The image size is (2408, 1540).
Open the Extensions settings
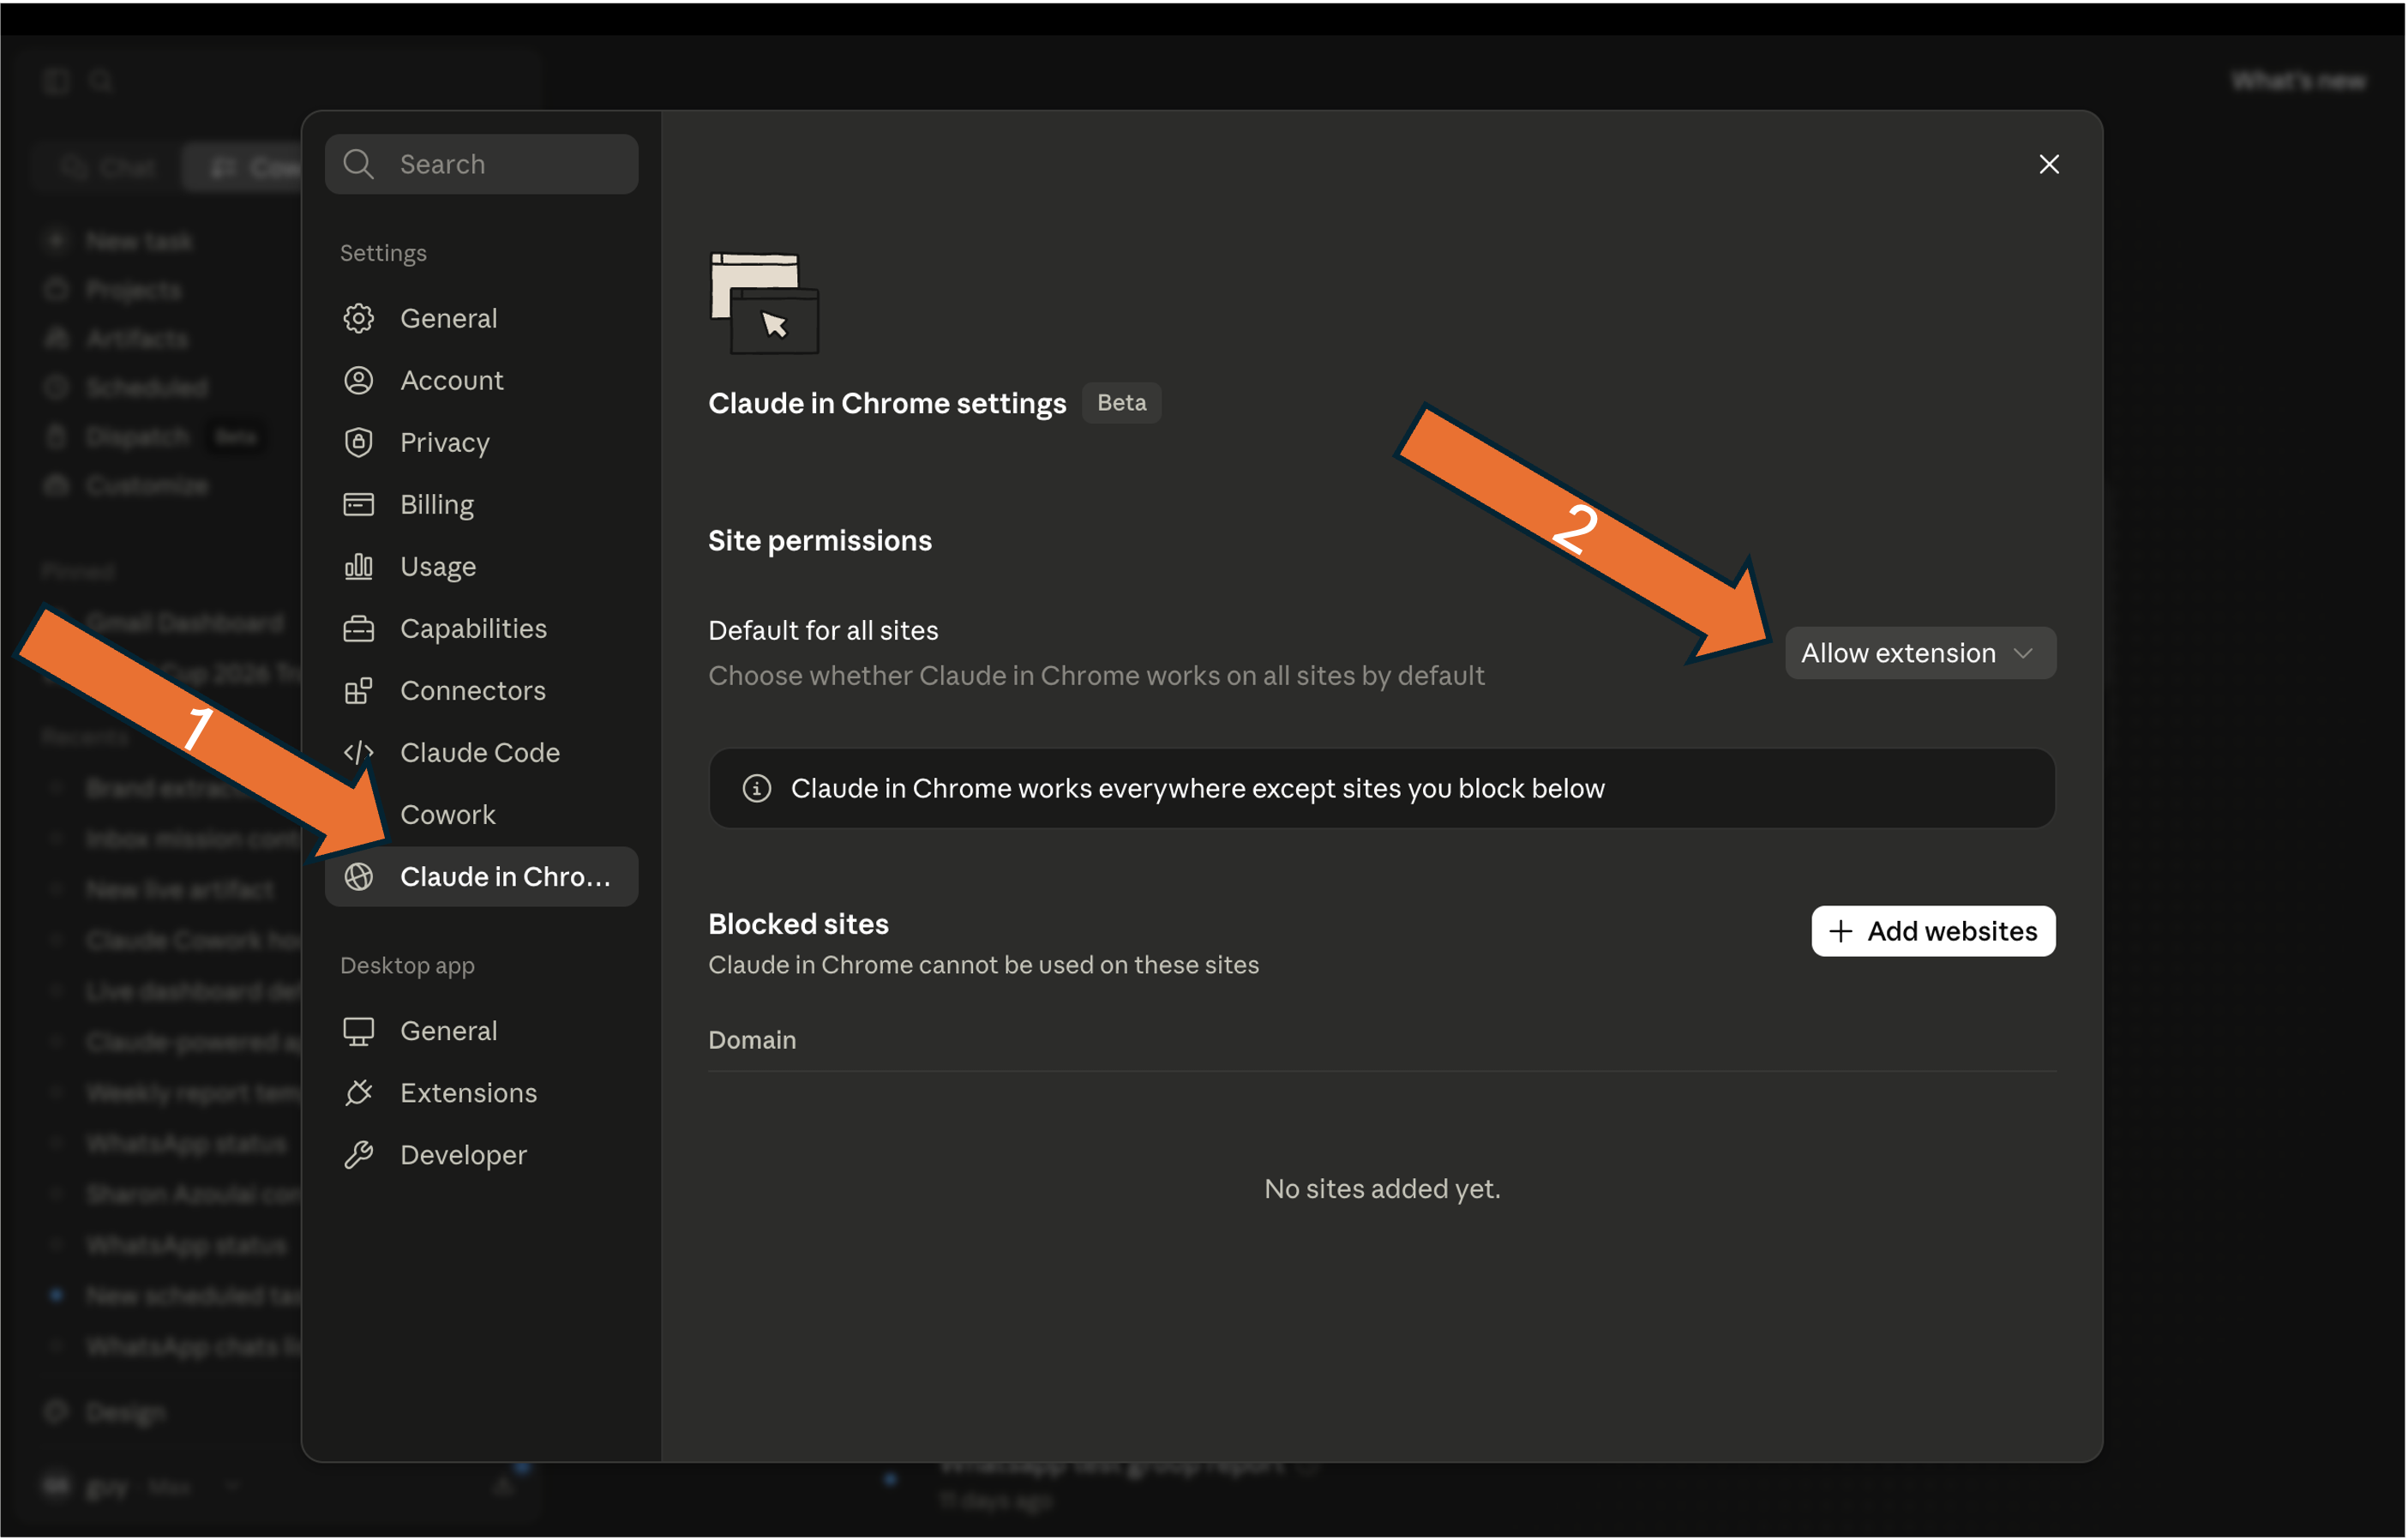click(x=481, y=1093)
